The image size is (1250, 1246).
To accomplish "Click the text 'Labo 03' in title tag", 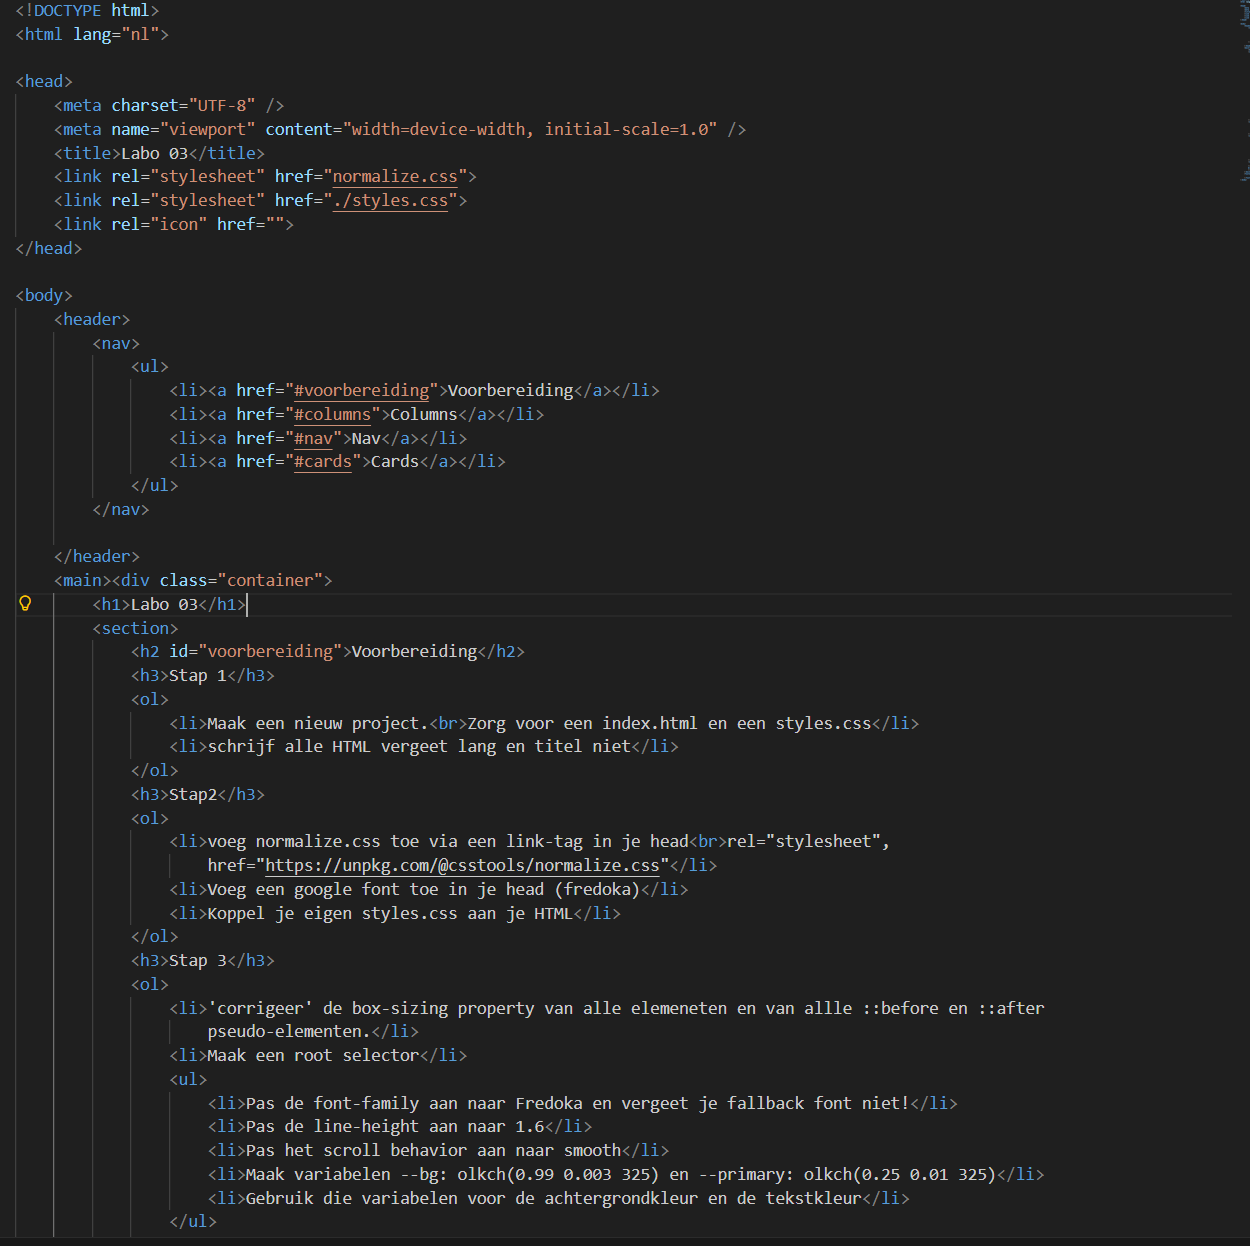I will click(x=154, y=154).
